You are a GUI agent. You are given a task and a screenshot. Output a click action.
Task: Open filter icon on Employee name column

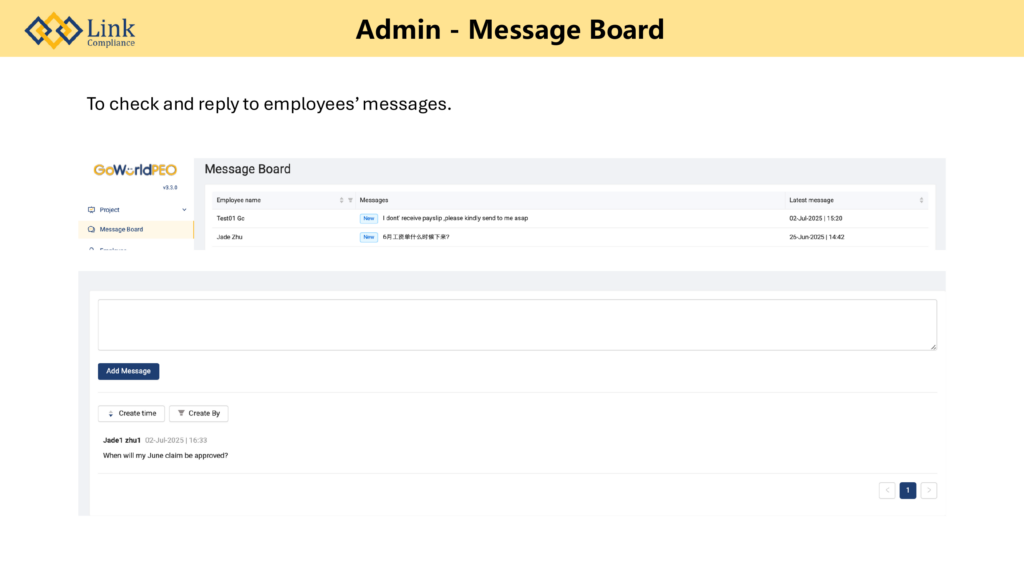350,200
